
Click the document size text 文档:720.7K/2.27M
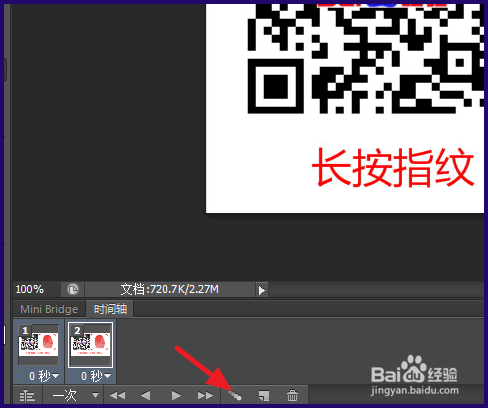[x=170, y=289]
